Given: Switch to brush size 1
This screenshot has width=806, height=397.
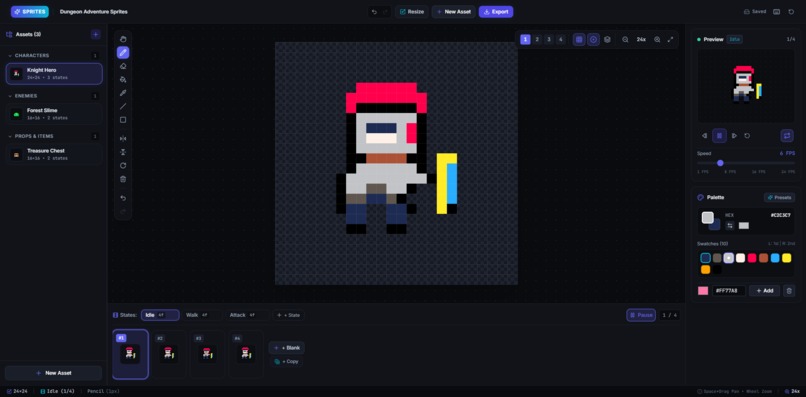Looking at the screenshot, I should [x=525, y=40].
